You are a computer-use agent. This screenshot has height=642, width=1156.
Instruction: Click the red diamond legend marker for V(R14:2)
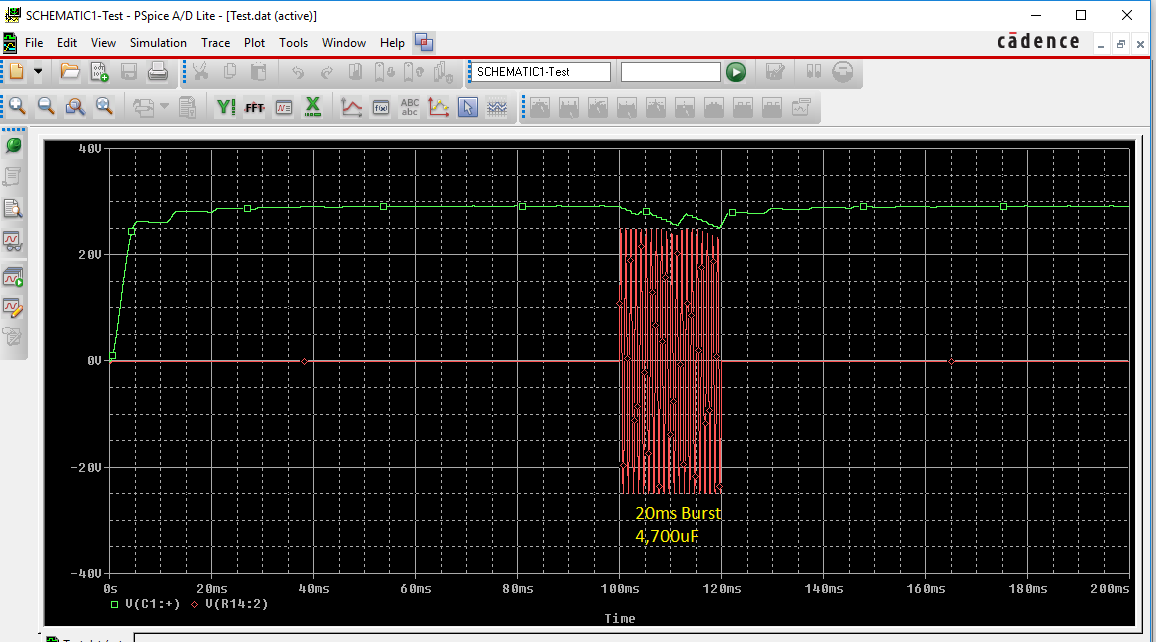pyautogui.click(x=195, y=604)
